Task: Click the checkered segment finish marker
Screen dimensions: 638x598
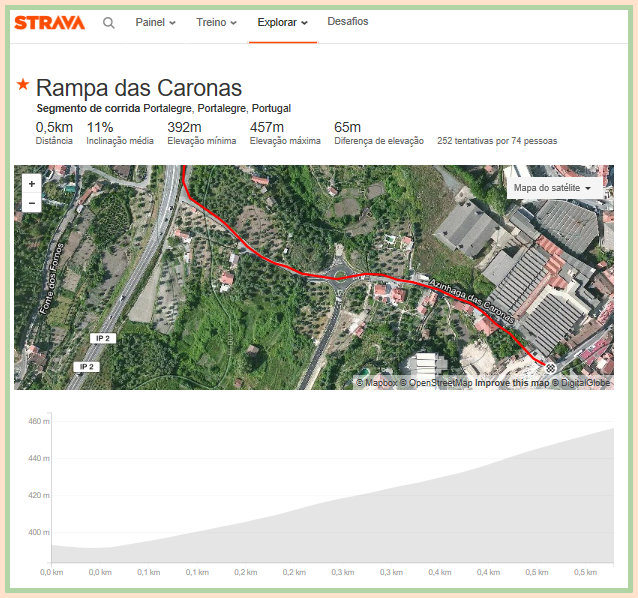Action: (550, 368)
